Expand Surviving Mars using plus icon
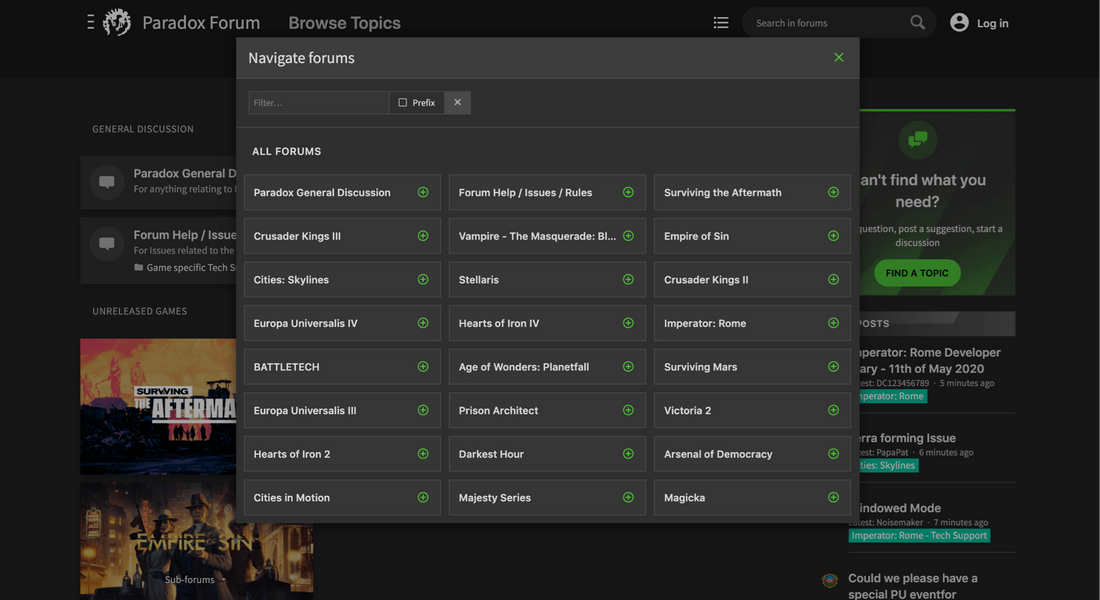Viewport: 1100px width, 600px height. (x=833, y=367)
